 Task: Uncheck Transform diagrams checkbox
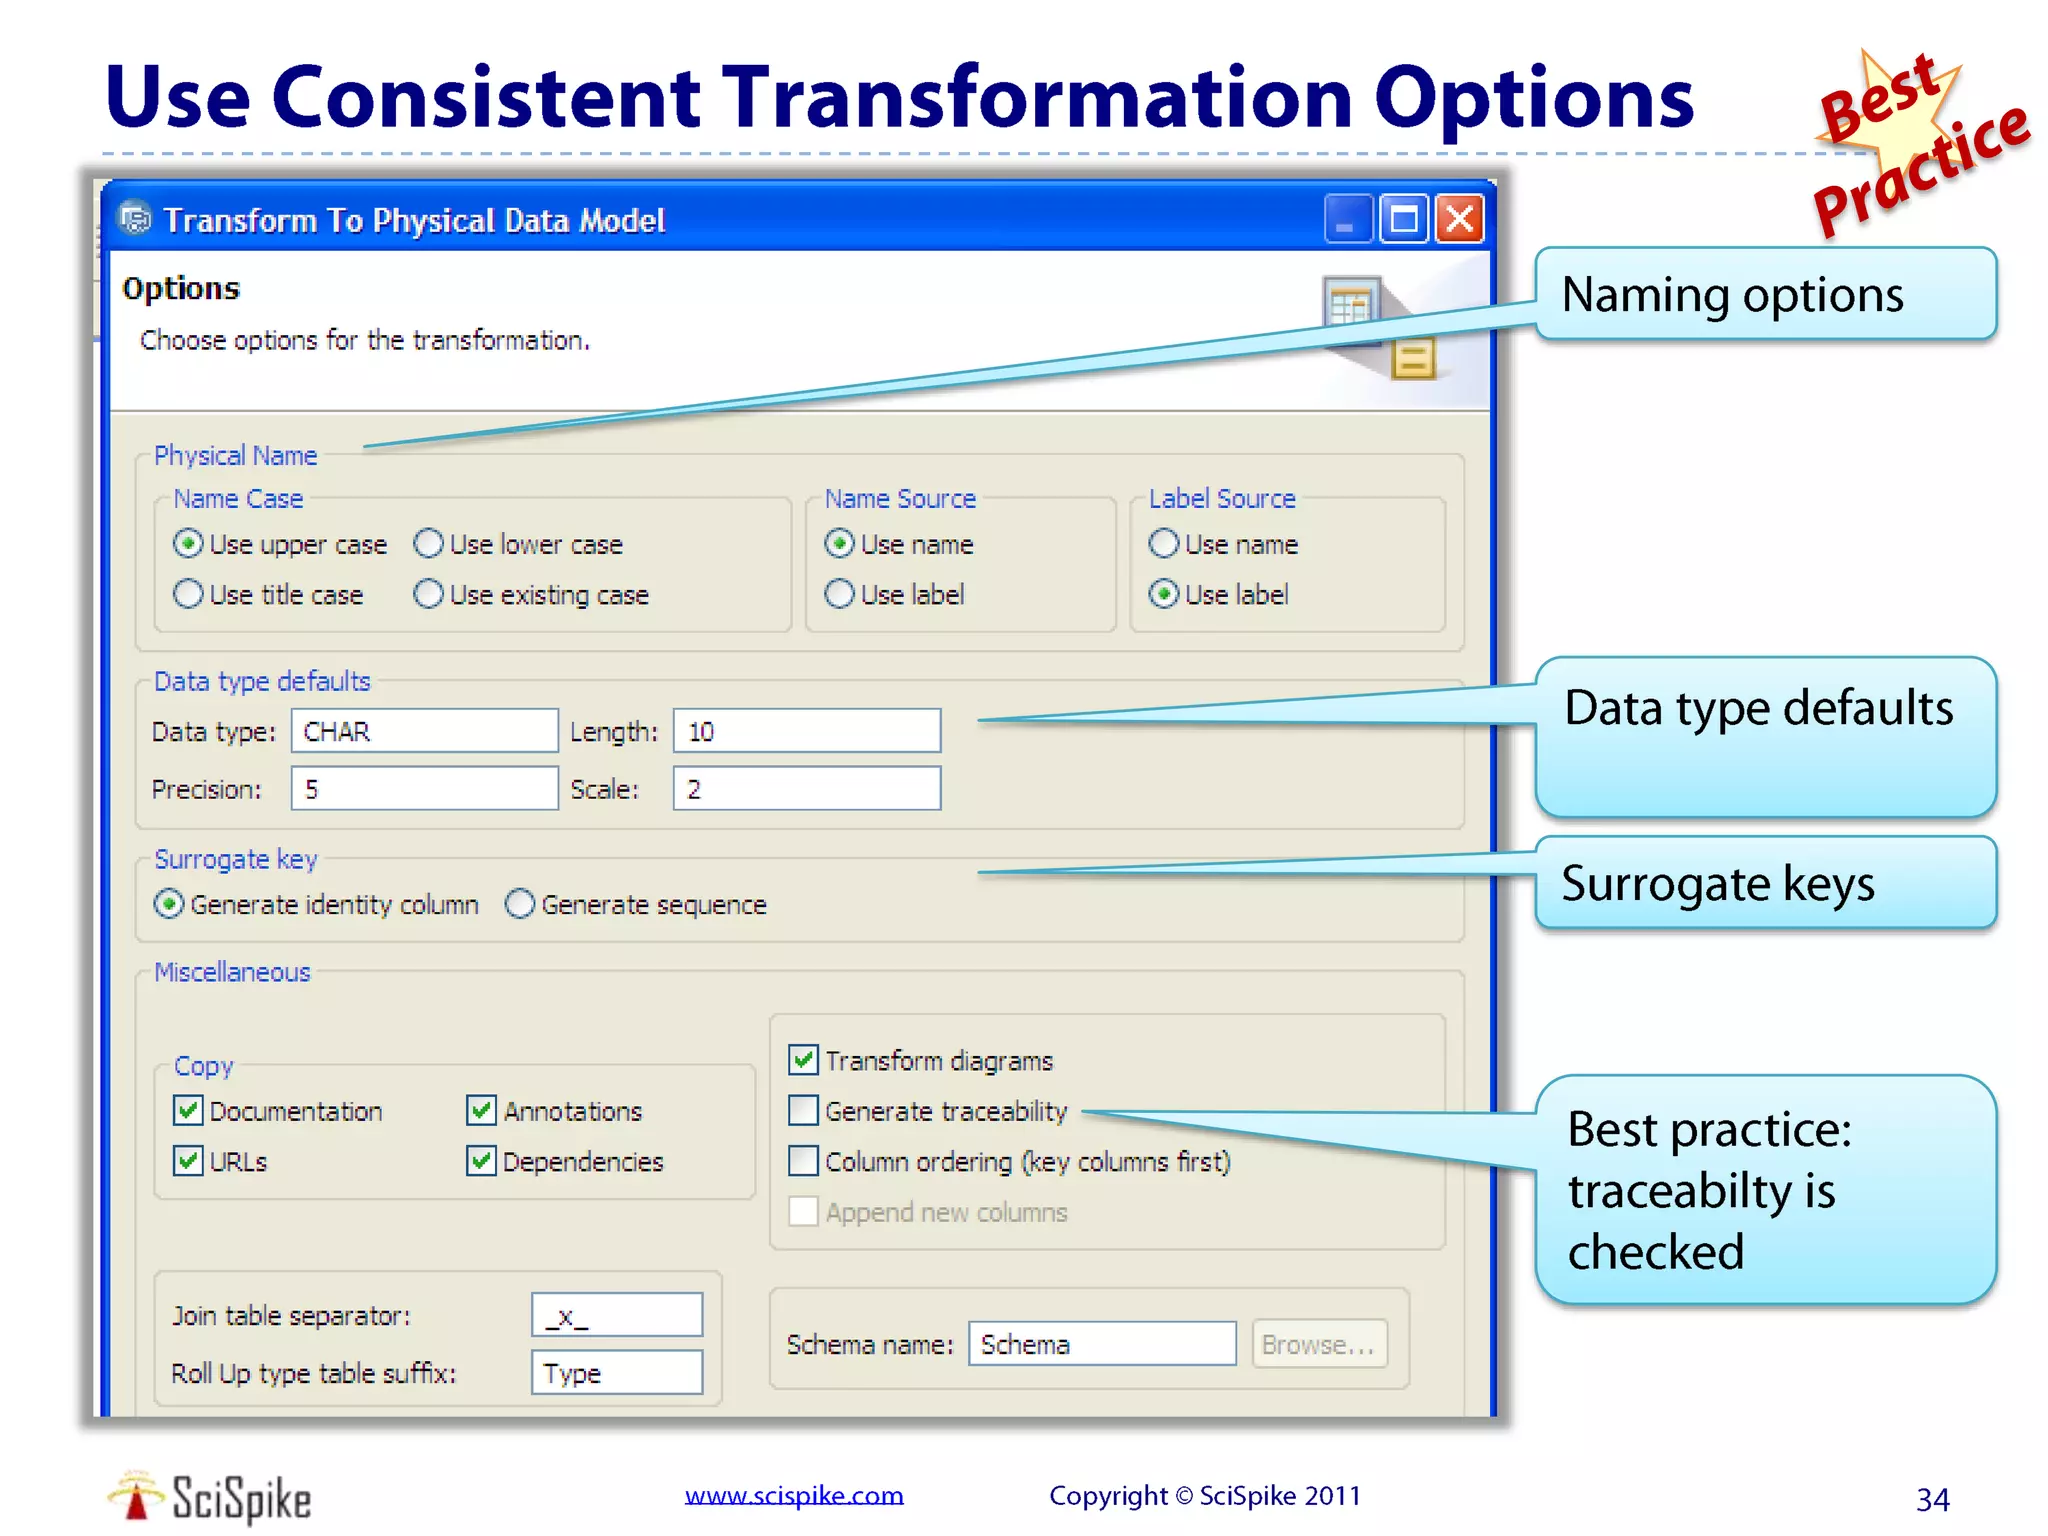pos(804,1060)
